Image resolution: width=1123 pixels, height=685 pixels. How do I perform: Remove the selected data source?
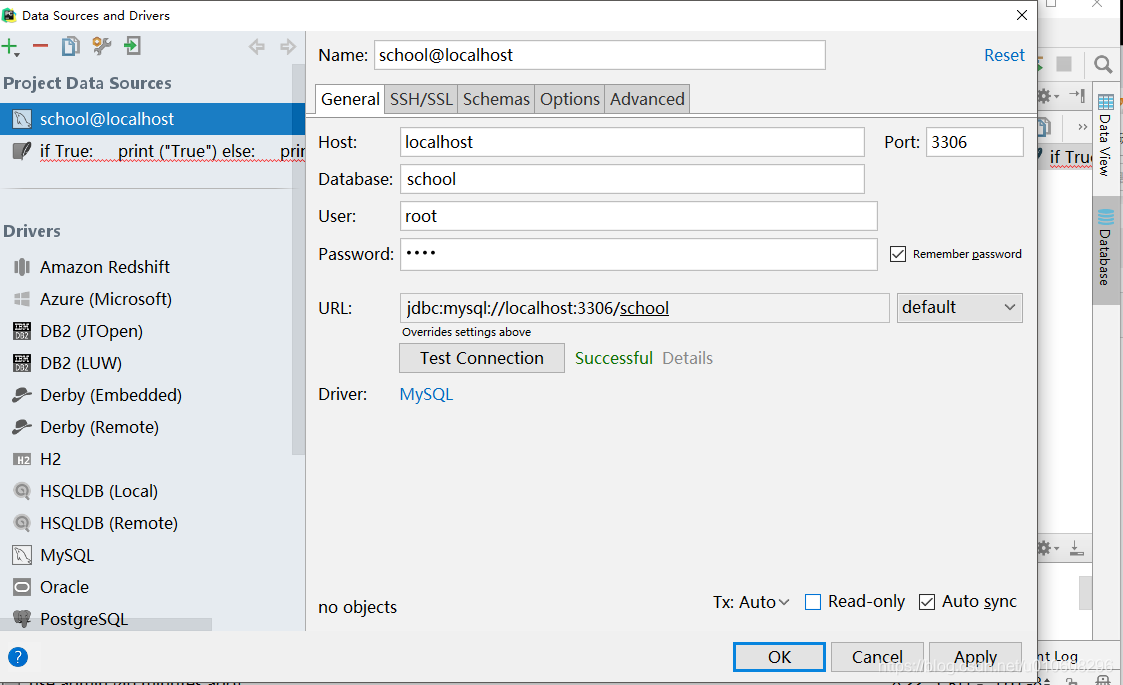pyautogui.click(x=40, y=46)
